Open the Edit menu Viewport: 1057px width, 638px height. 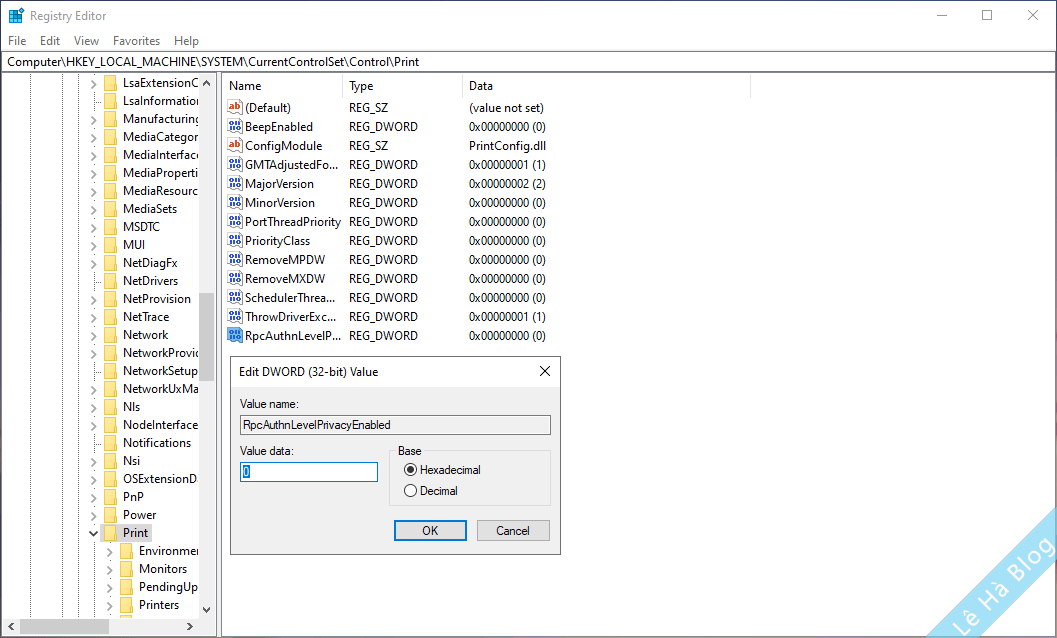pos(50,41)
